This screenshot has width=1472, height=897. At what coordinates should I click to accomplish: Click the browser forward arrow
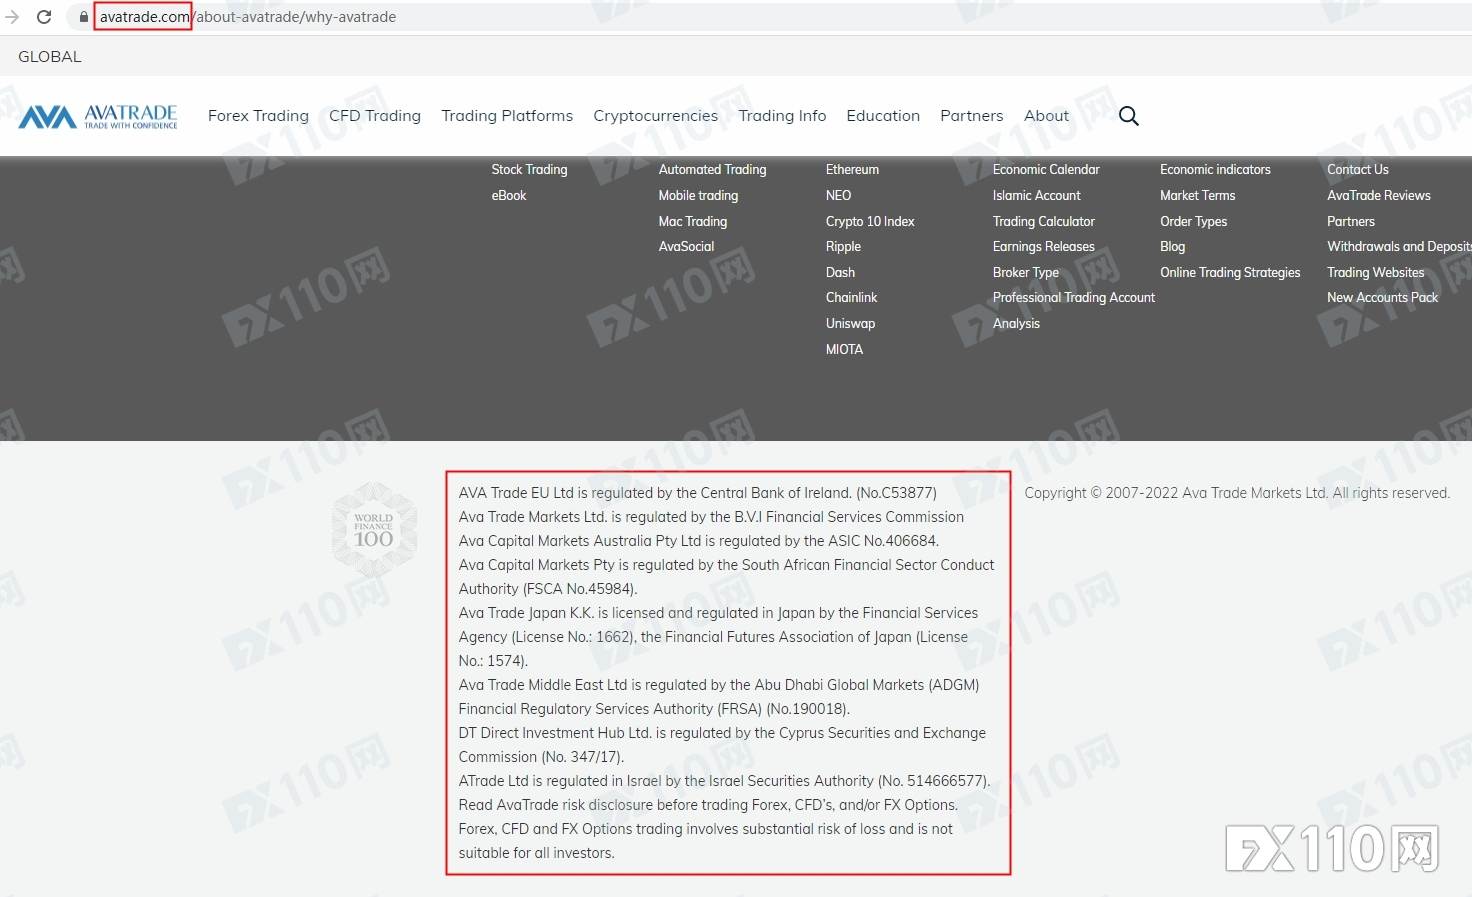[12, 17]
